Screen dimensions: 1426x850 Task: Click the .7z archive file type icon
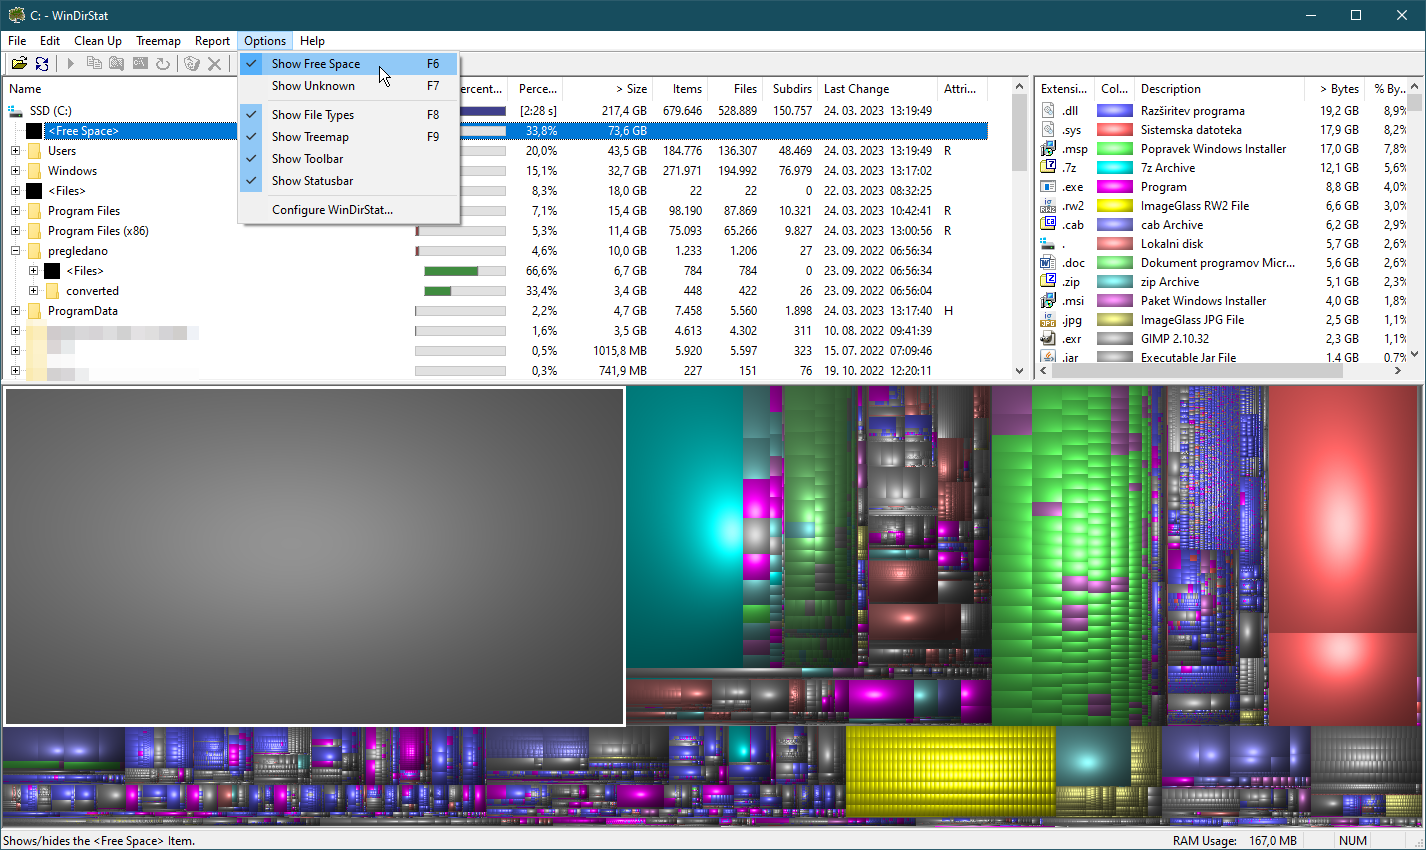coord(1048,168)
